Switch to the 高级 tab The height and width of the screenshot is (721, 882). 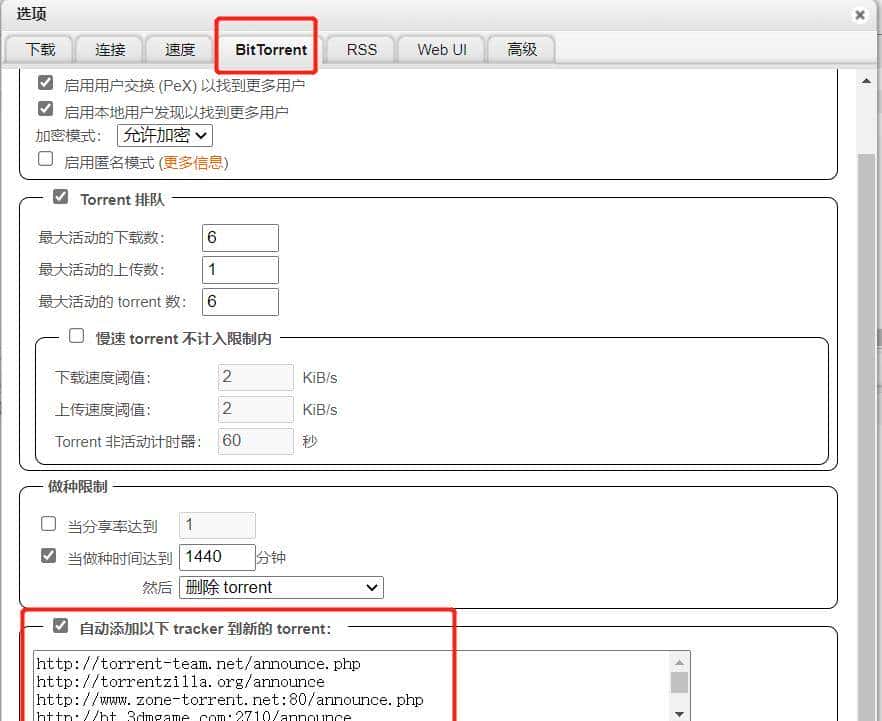[522, 49]
